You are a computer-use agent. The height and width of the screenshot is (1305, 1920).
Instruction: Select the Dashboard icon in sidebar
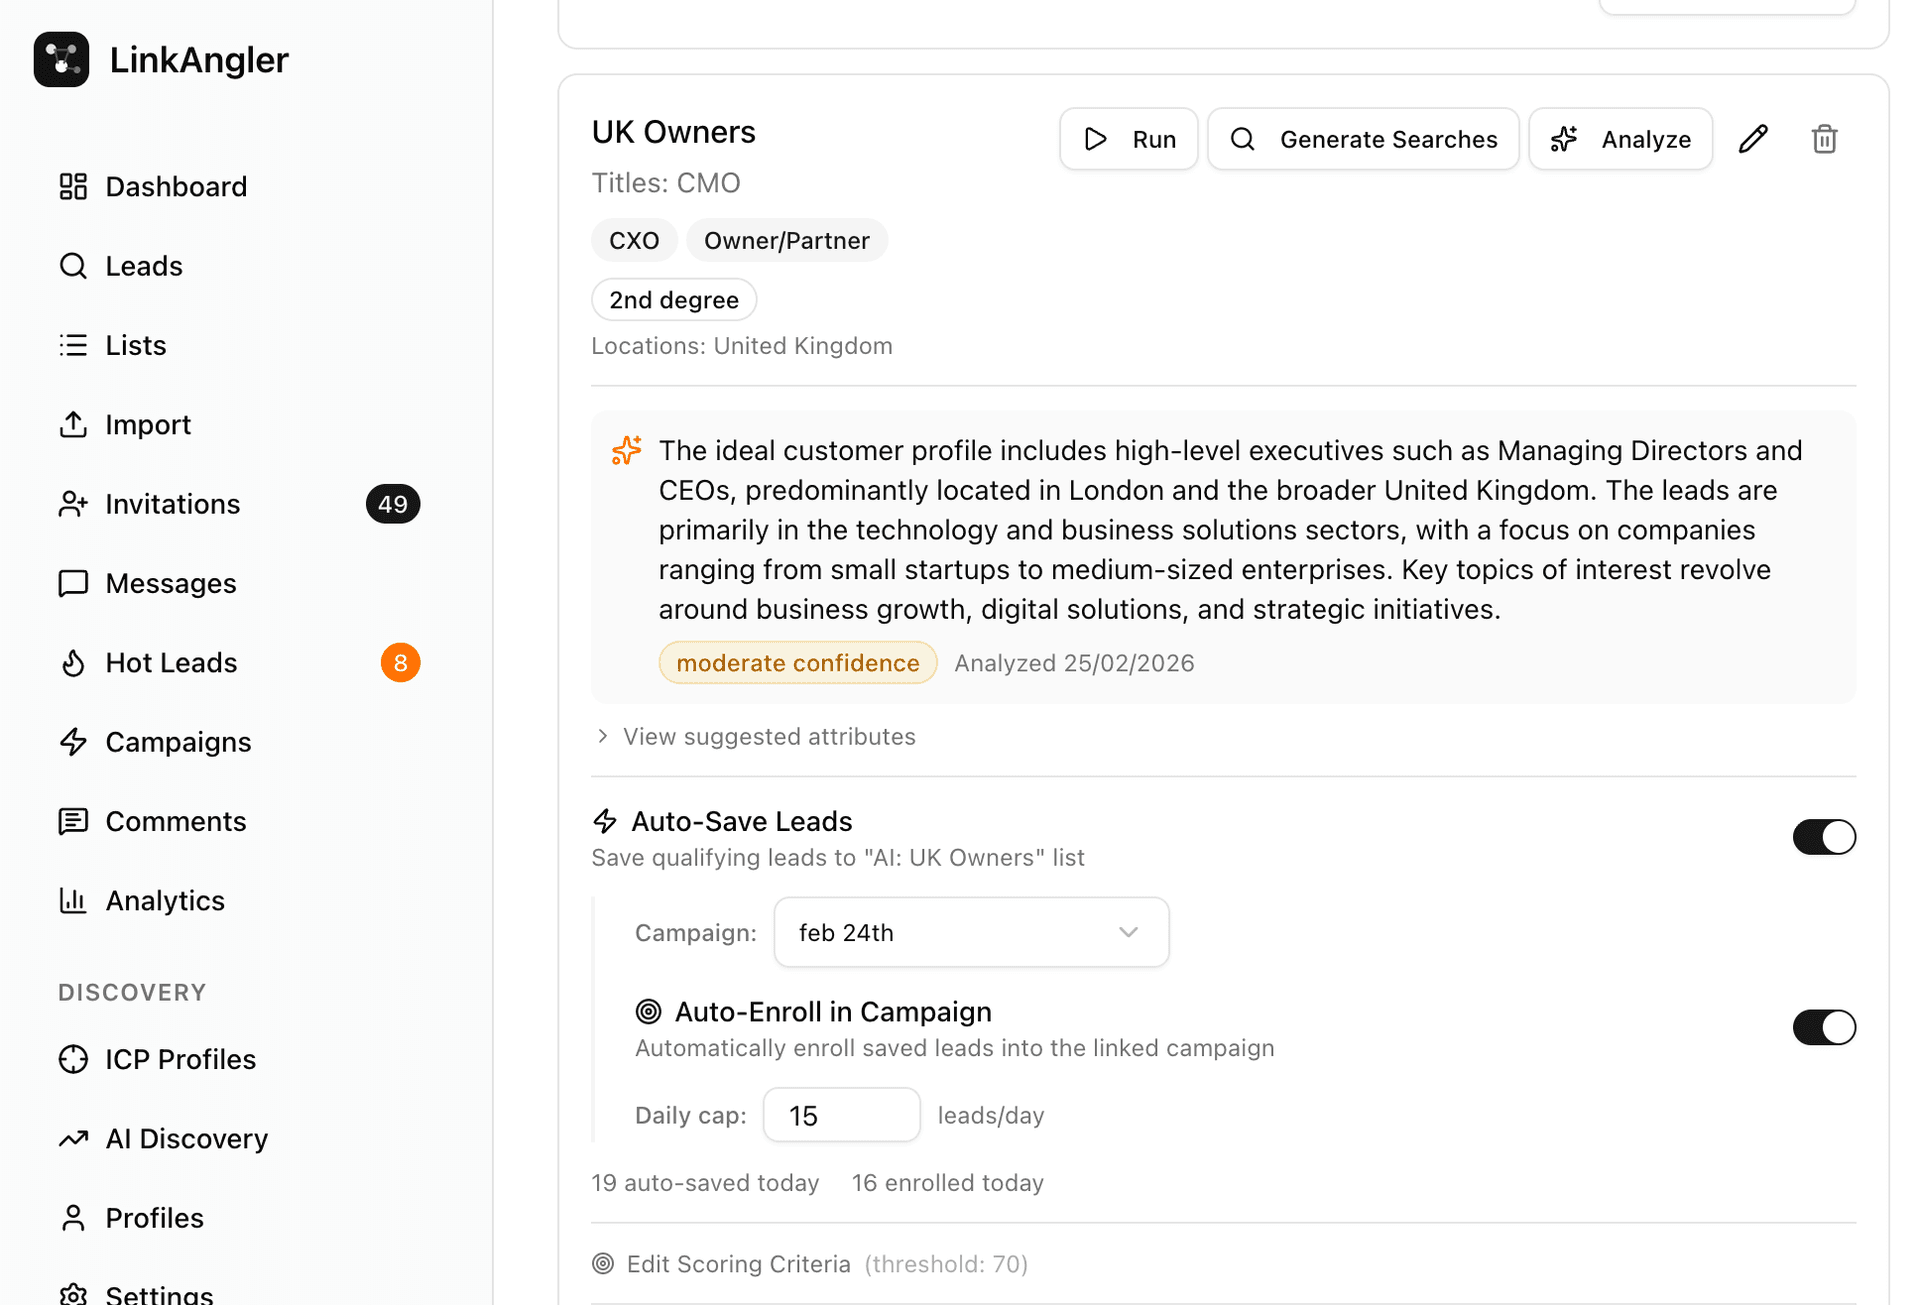(x=73, y=186)
